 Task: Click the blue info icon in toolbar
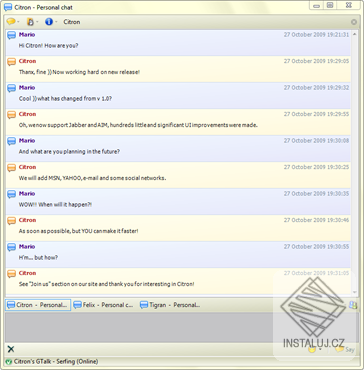pyautogui.click(x=49, y=22)
